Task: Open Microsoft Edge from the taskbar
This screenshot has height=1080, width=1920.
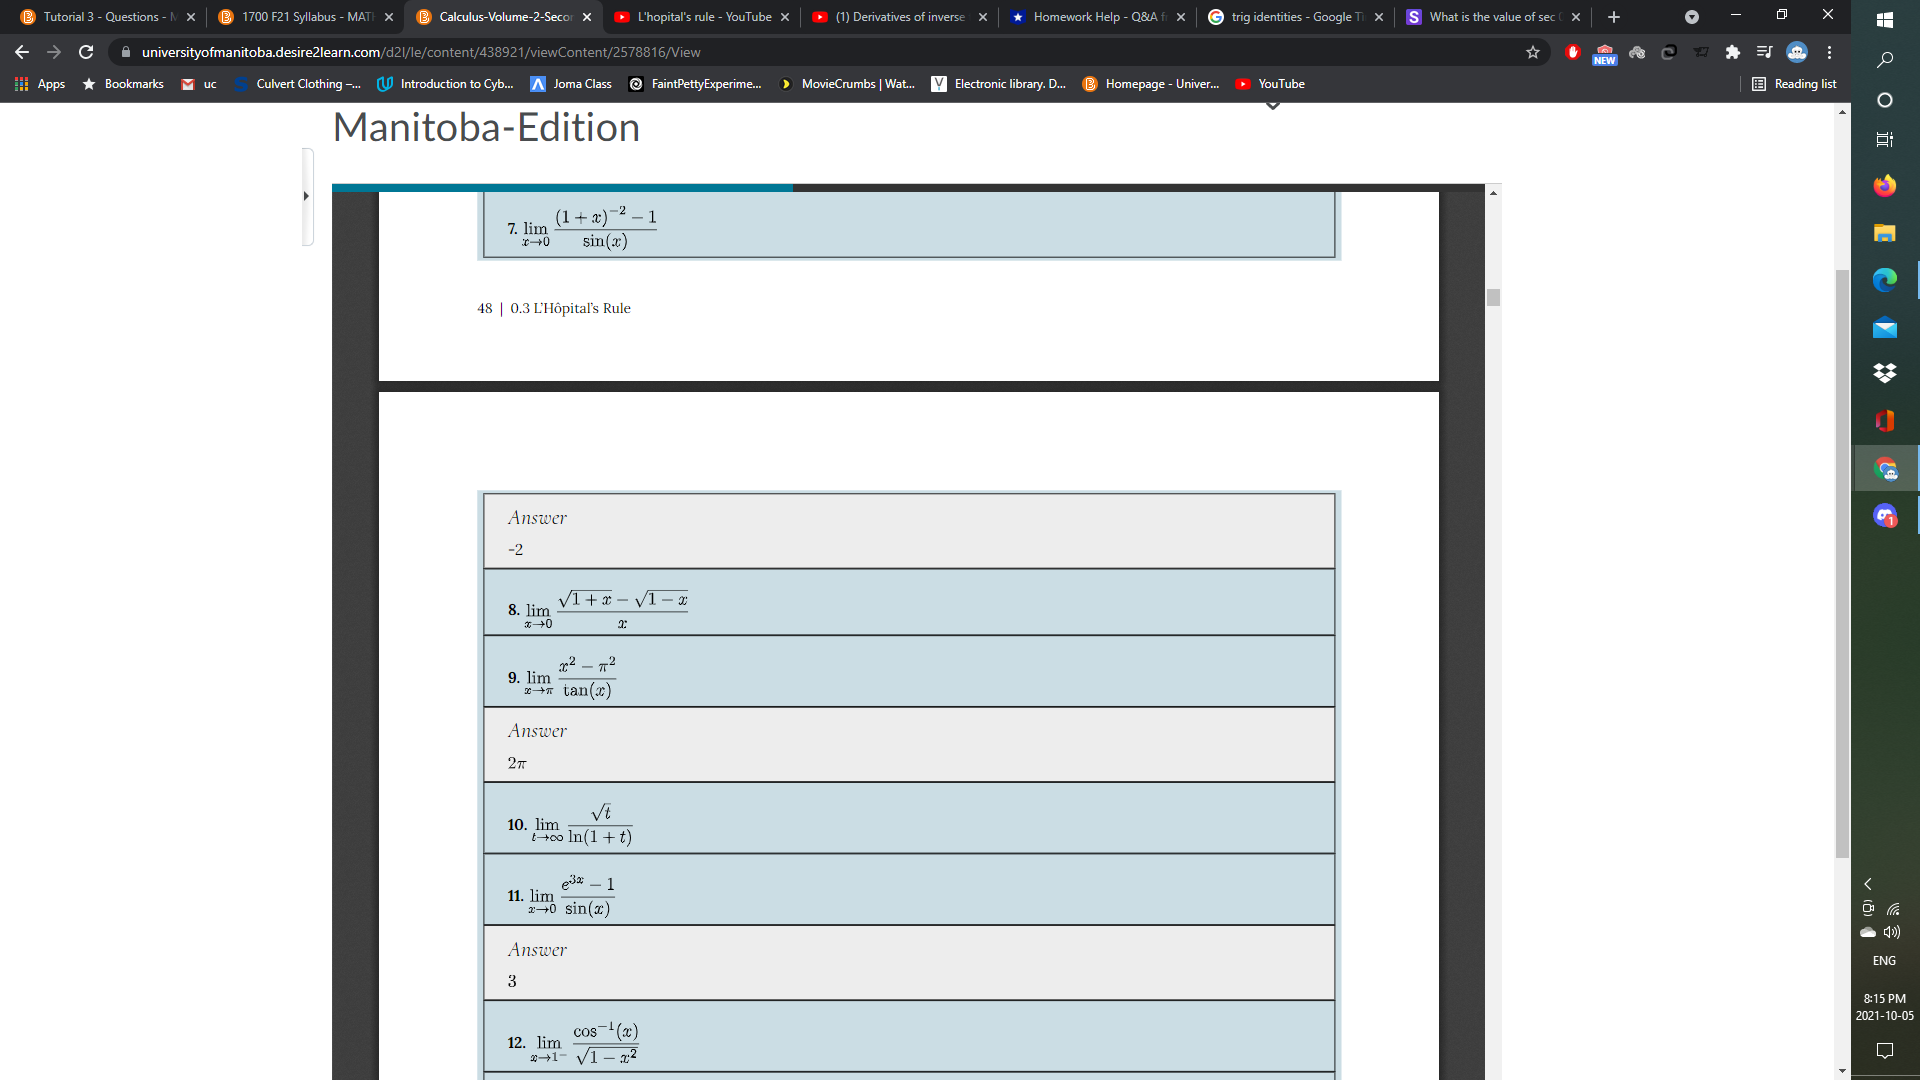Action: 1884,280
